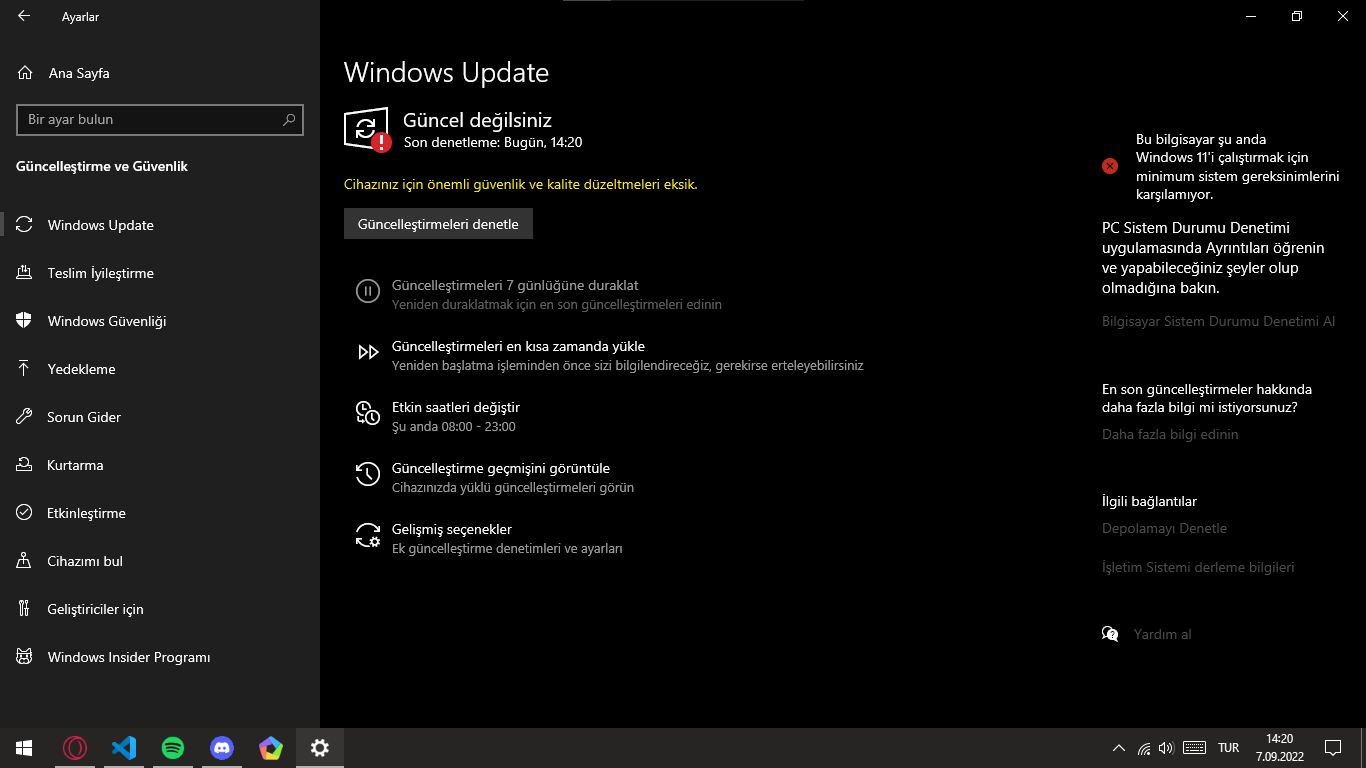Viewport: 1366px width, 768px height.
Task: Open Visual Studio Code from taskbar
Action: point(123,748)
